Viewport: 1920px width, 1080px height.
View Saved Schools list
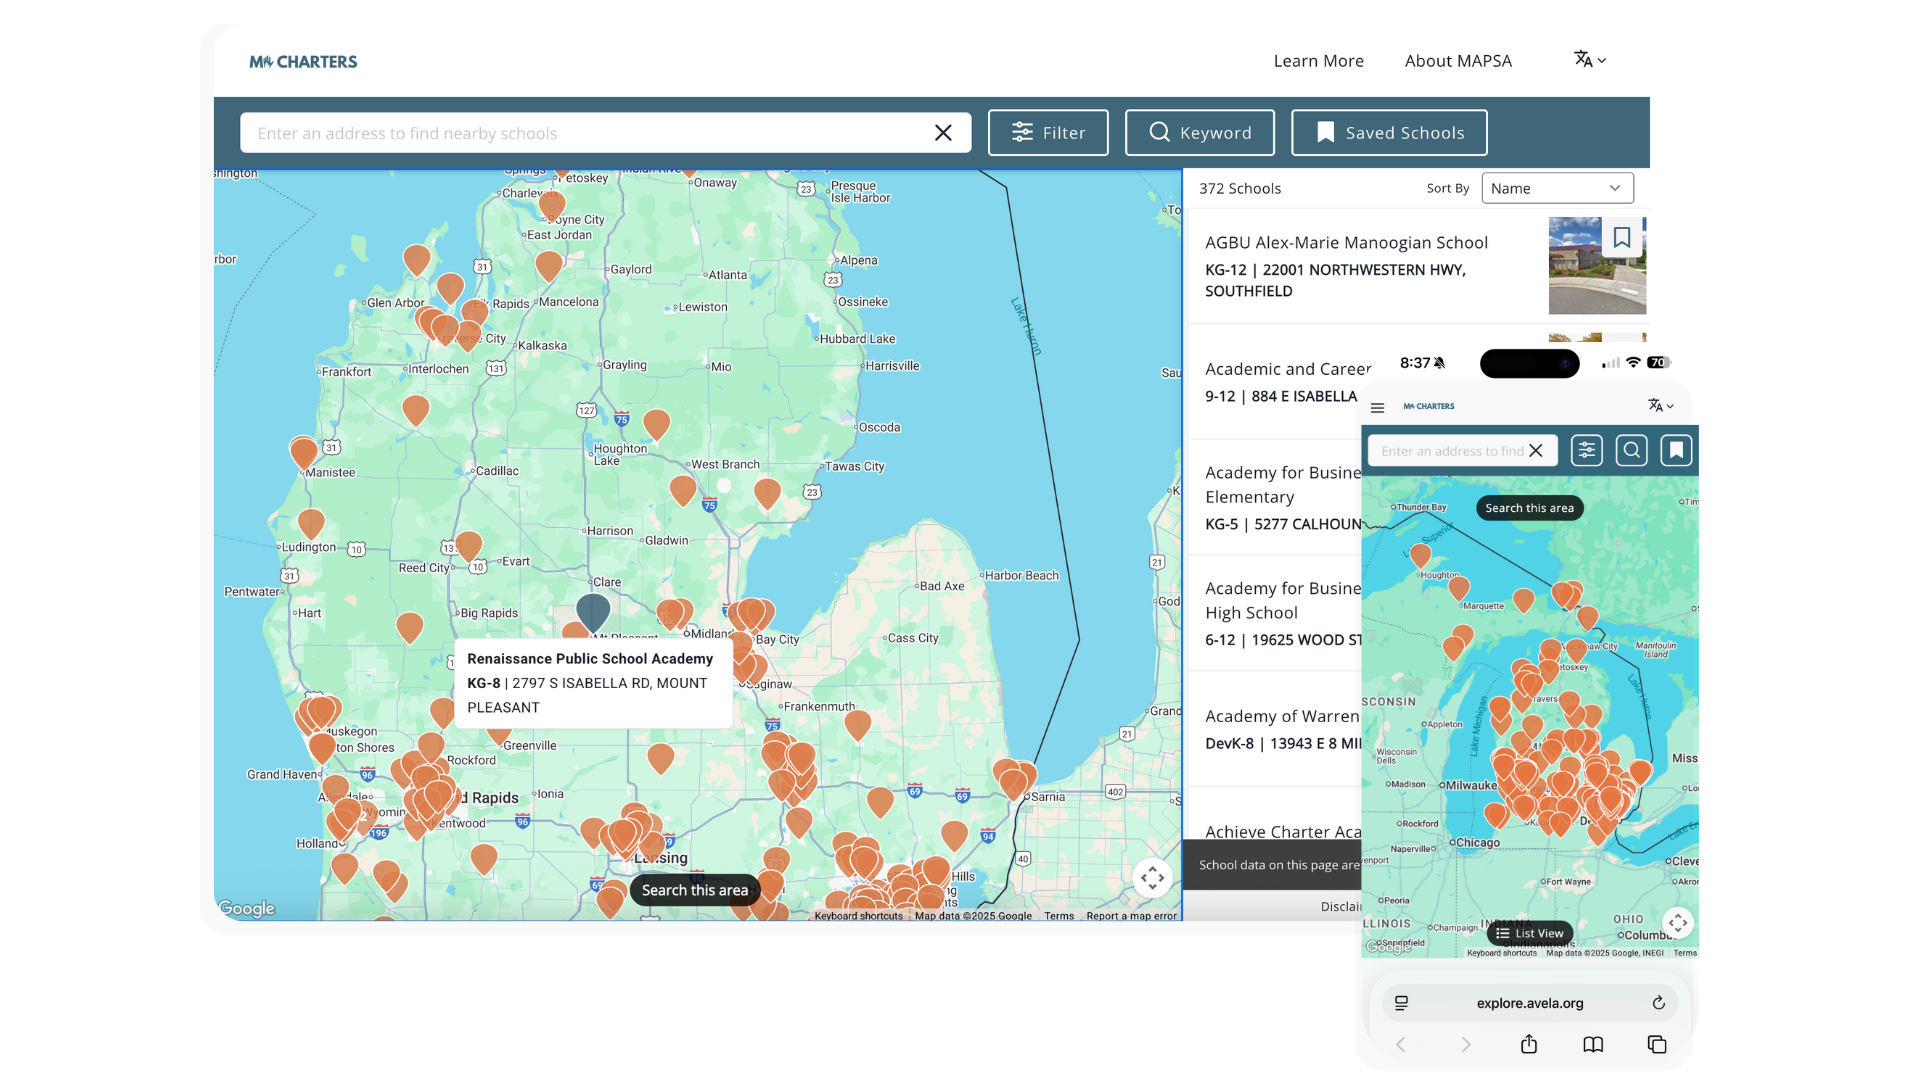[1388, 133]
